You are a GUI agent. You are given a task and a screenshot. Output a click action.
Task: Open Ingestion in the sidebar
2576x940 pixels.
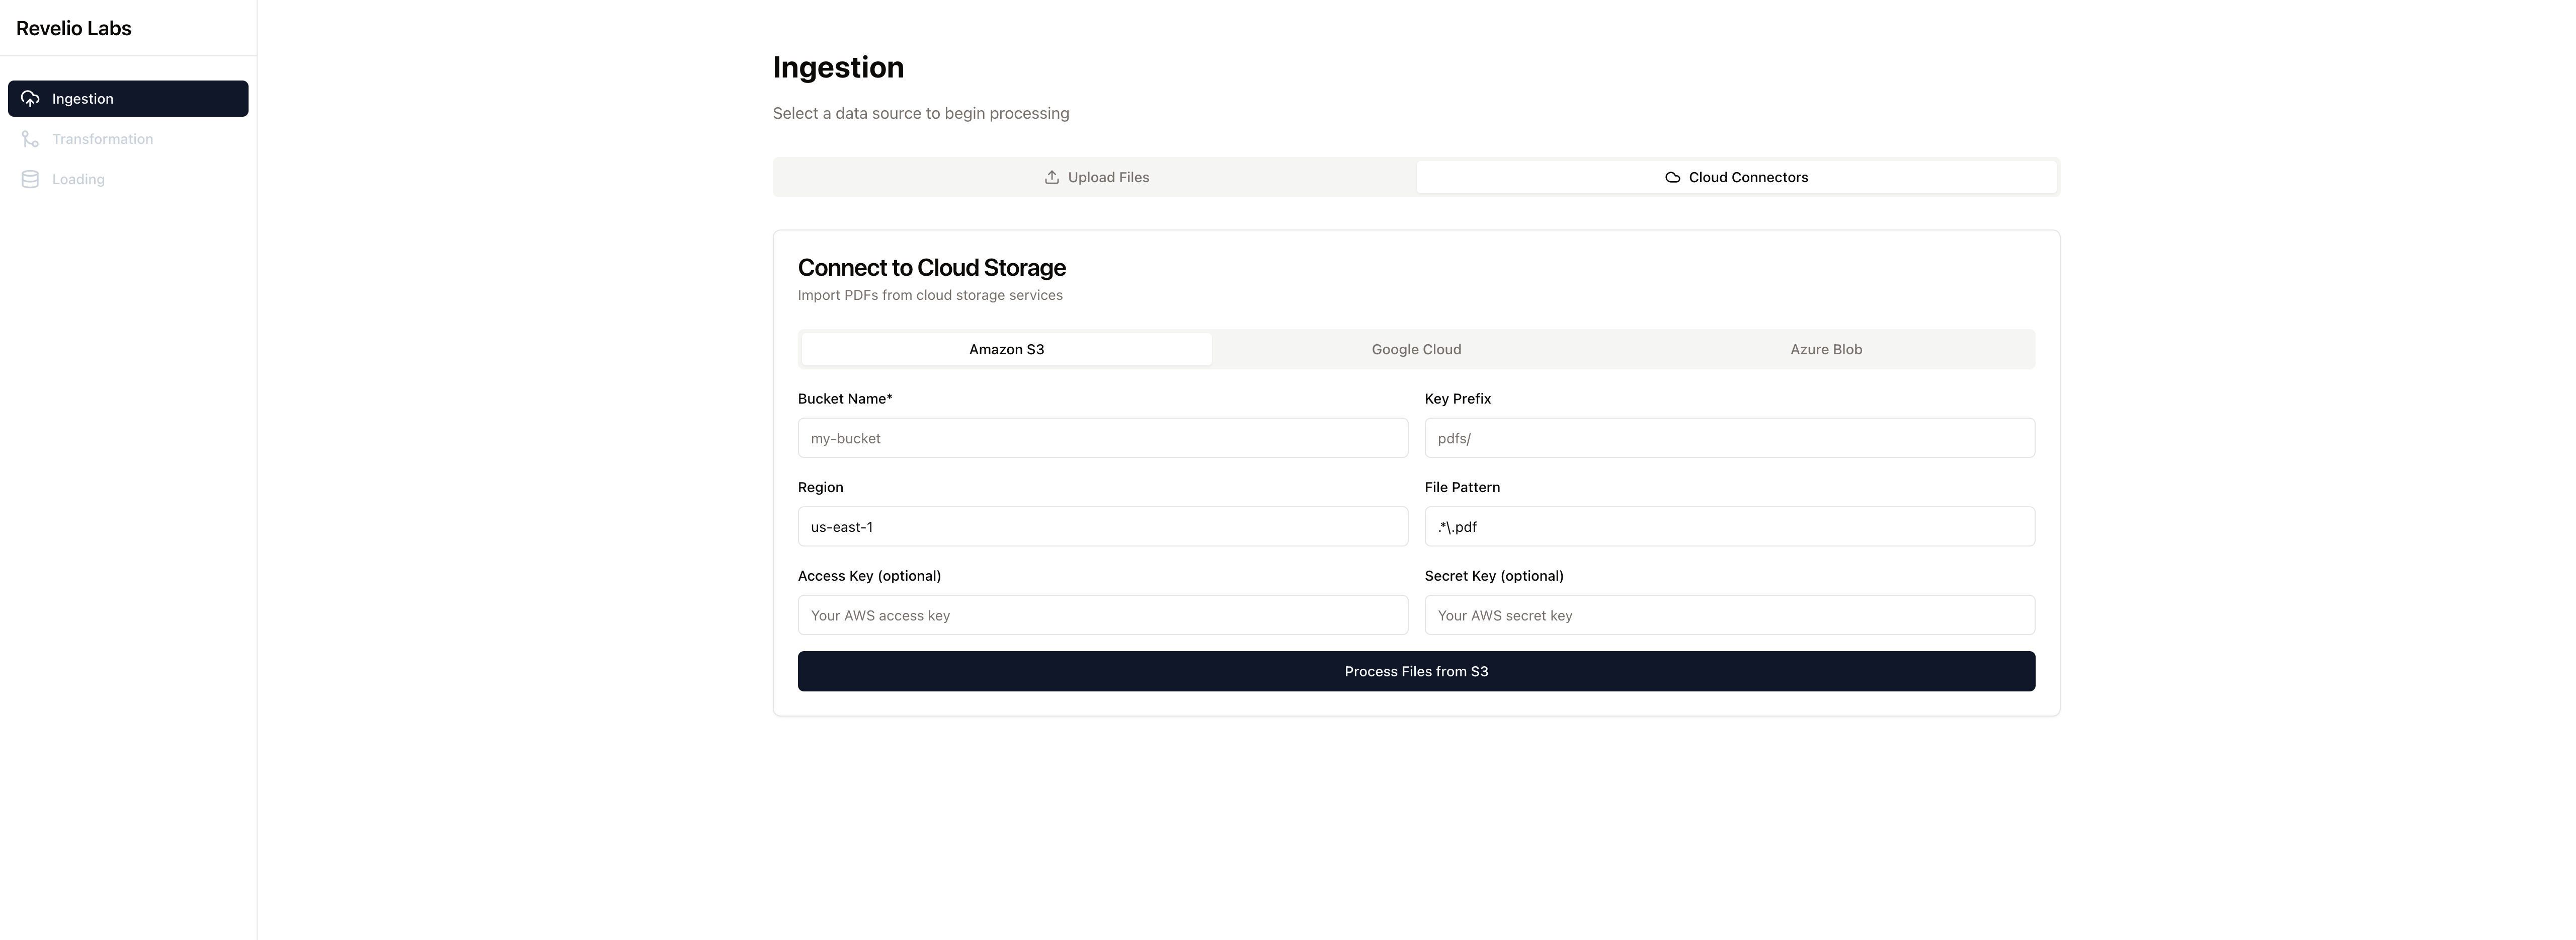point(128,98)
